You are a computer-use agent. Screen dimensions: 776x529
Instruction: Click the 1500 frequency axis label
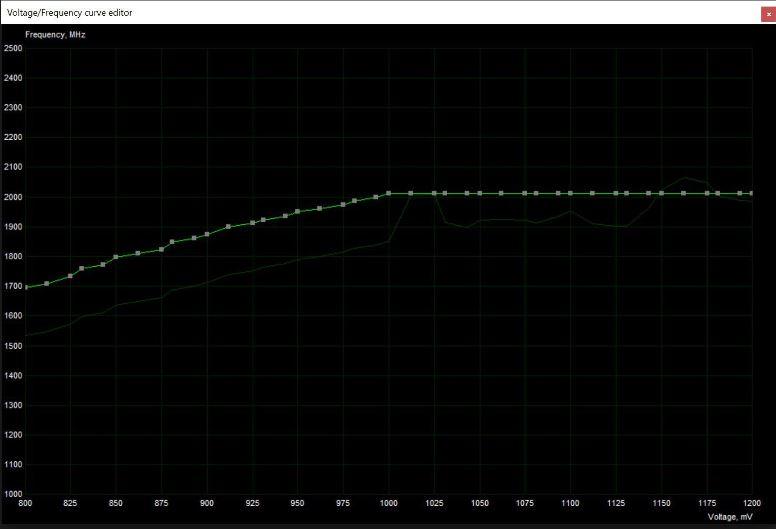pyautogui.click(x=13, y=346)
